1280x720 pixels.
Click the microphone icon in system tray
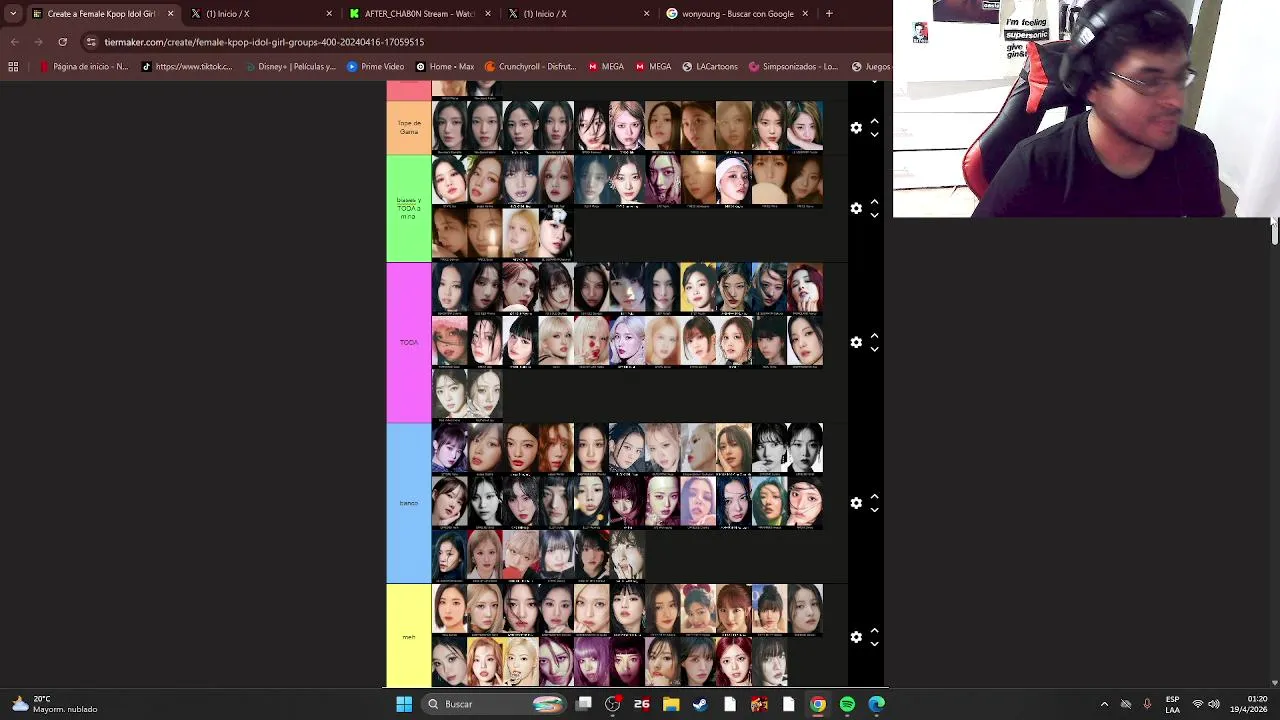1147,704
